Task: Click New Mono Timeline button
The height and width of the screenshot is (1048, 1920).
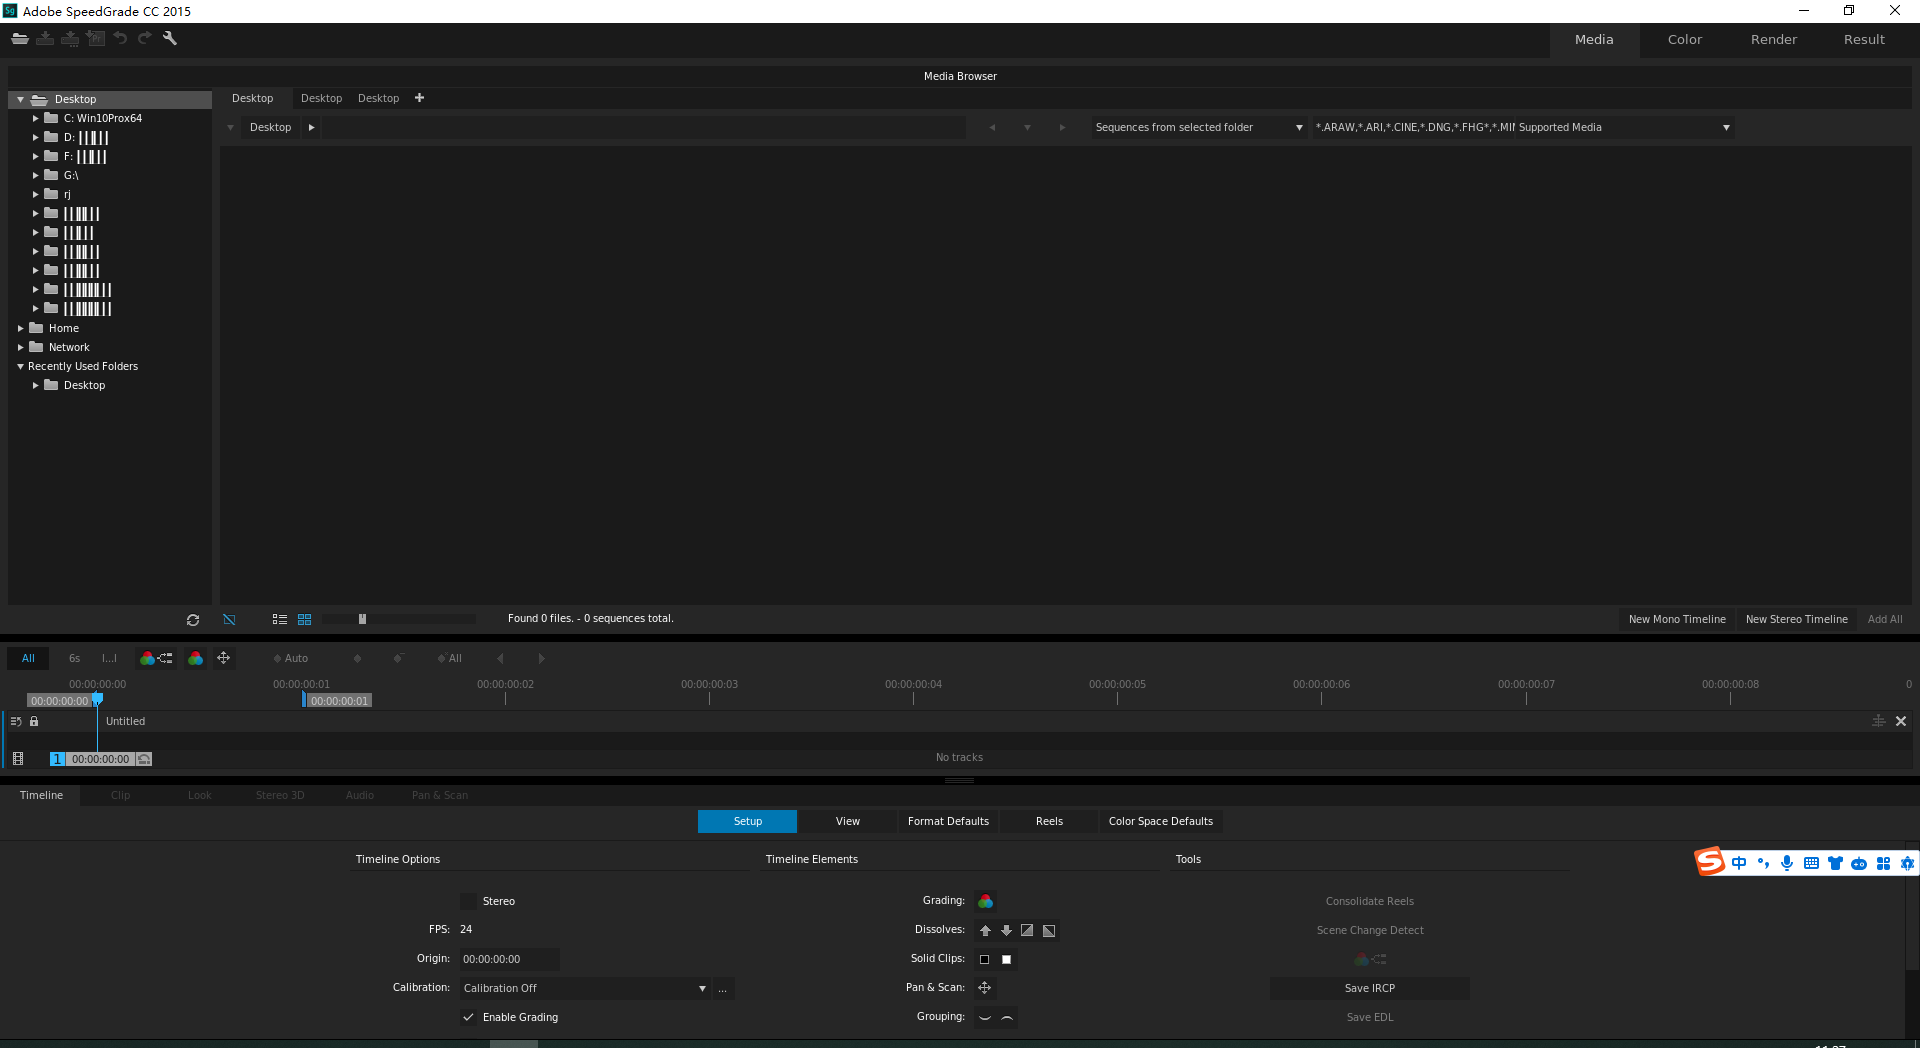Action: point(1677,619)
